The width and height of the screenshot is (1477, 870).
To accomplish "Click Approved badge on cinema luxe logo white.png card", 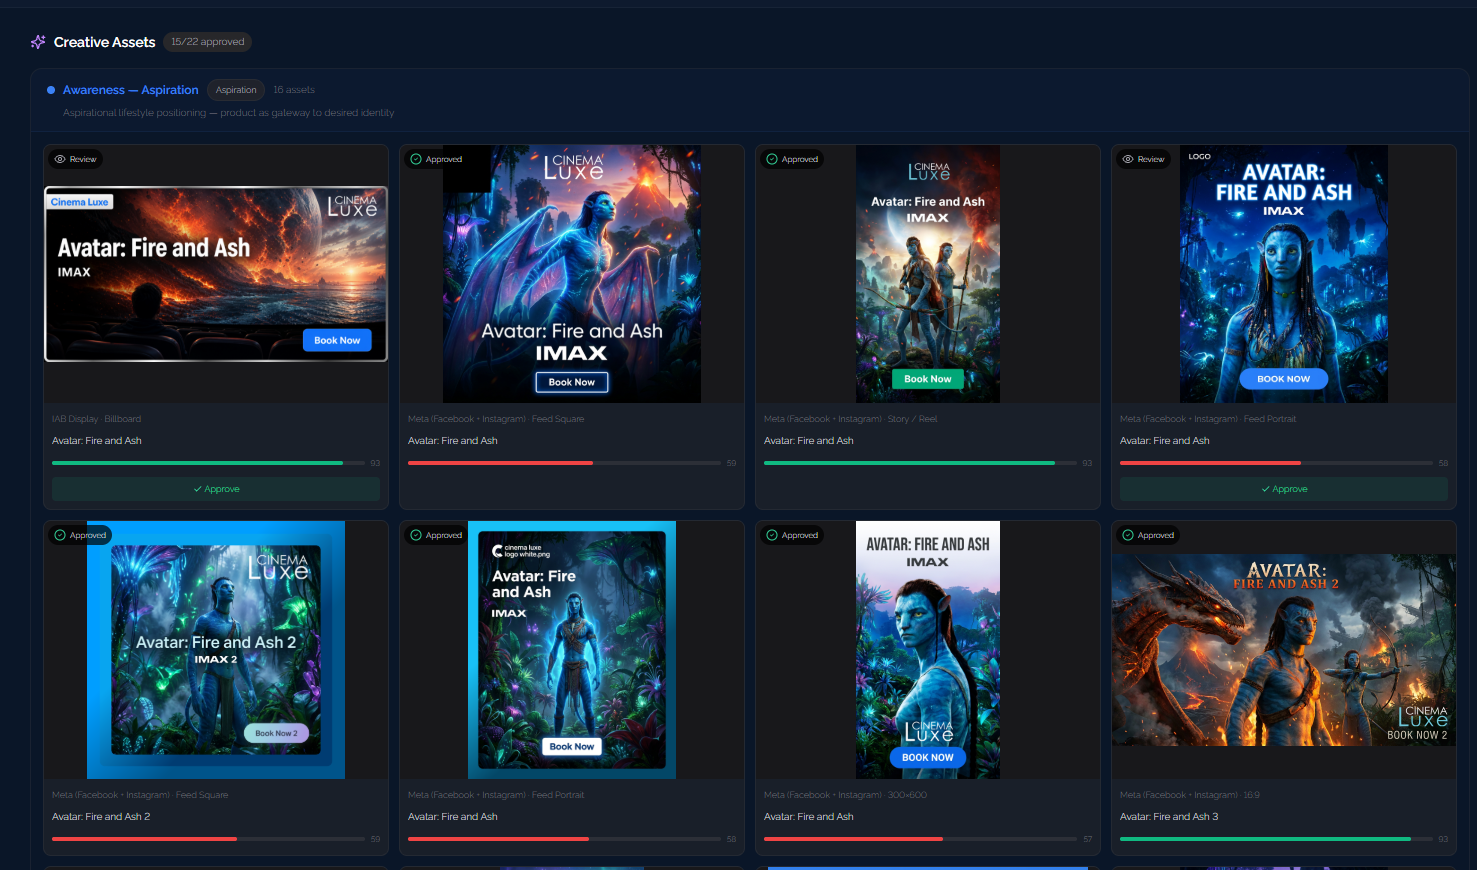I will (436, 535).
